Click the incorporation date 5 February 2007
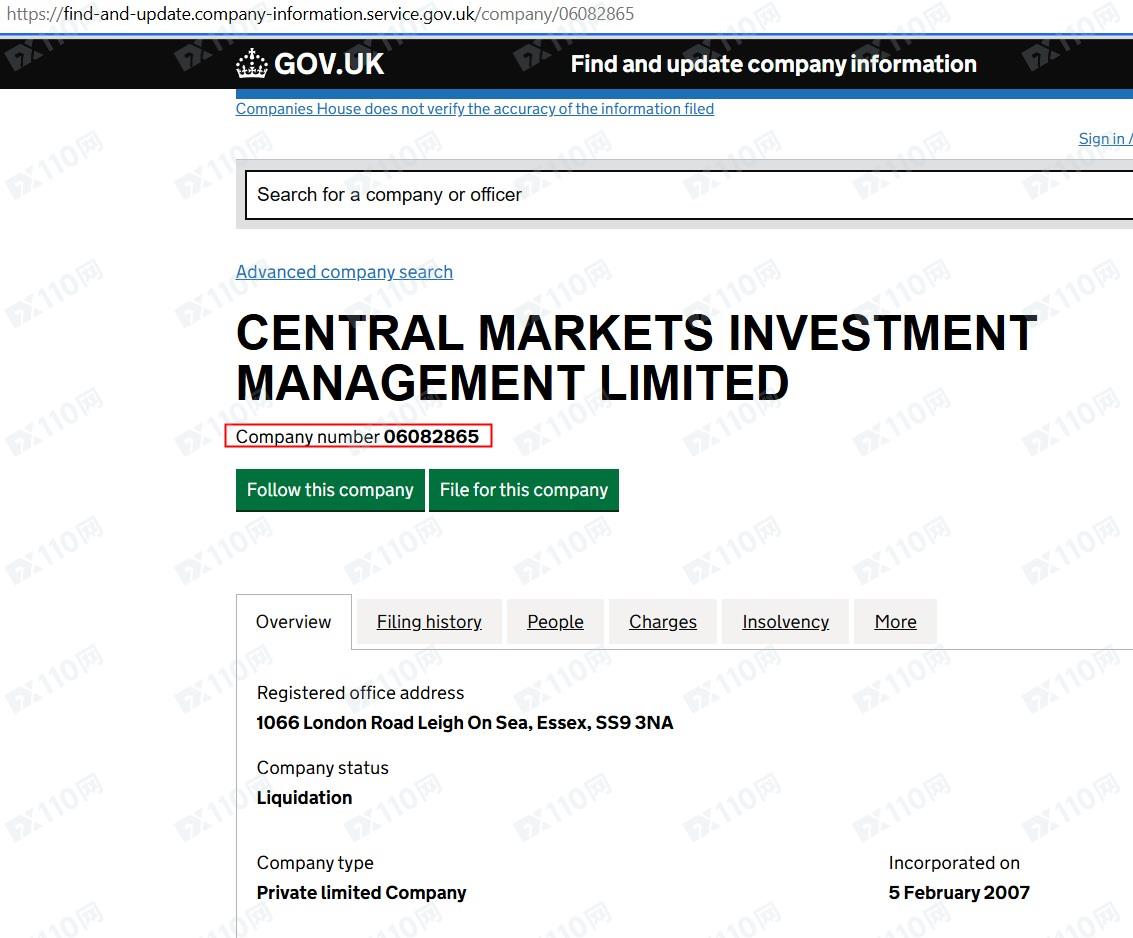The height and width of the screenshot is (938, 1133). click(x=959, y=892)
